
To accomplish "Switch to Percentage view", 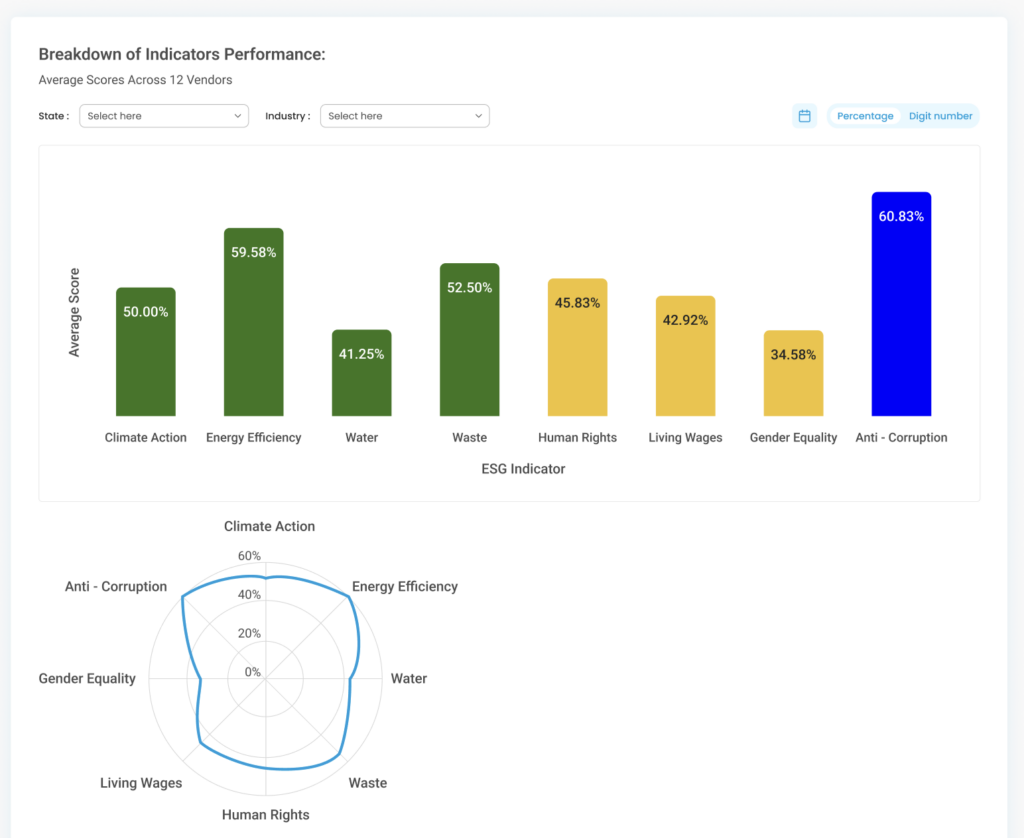I will (x=865, y=116).
